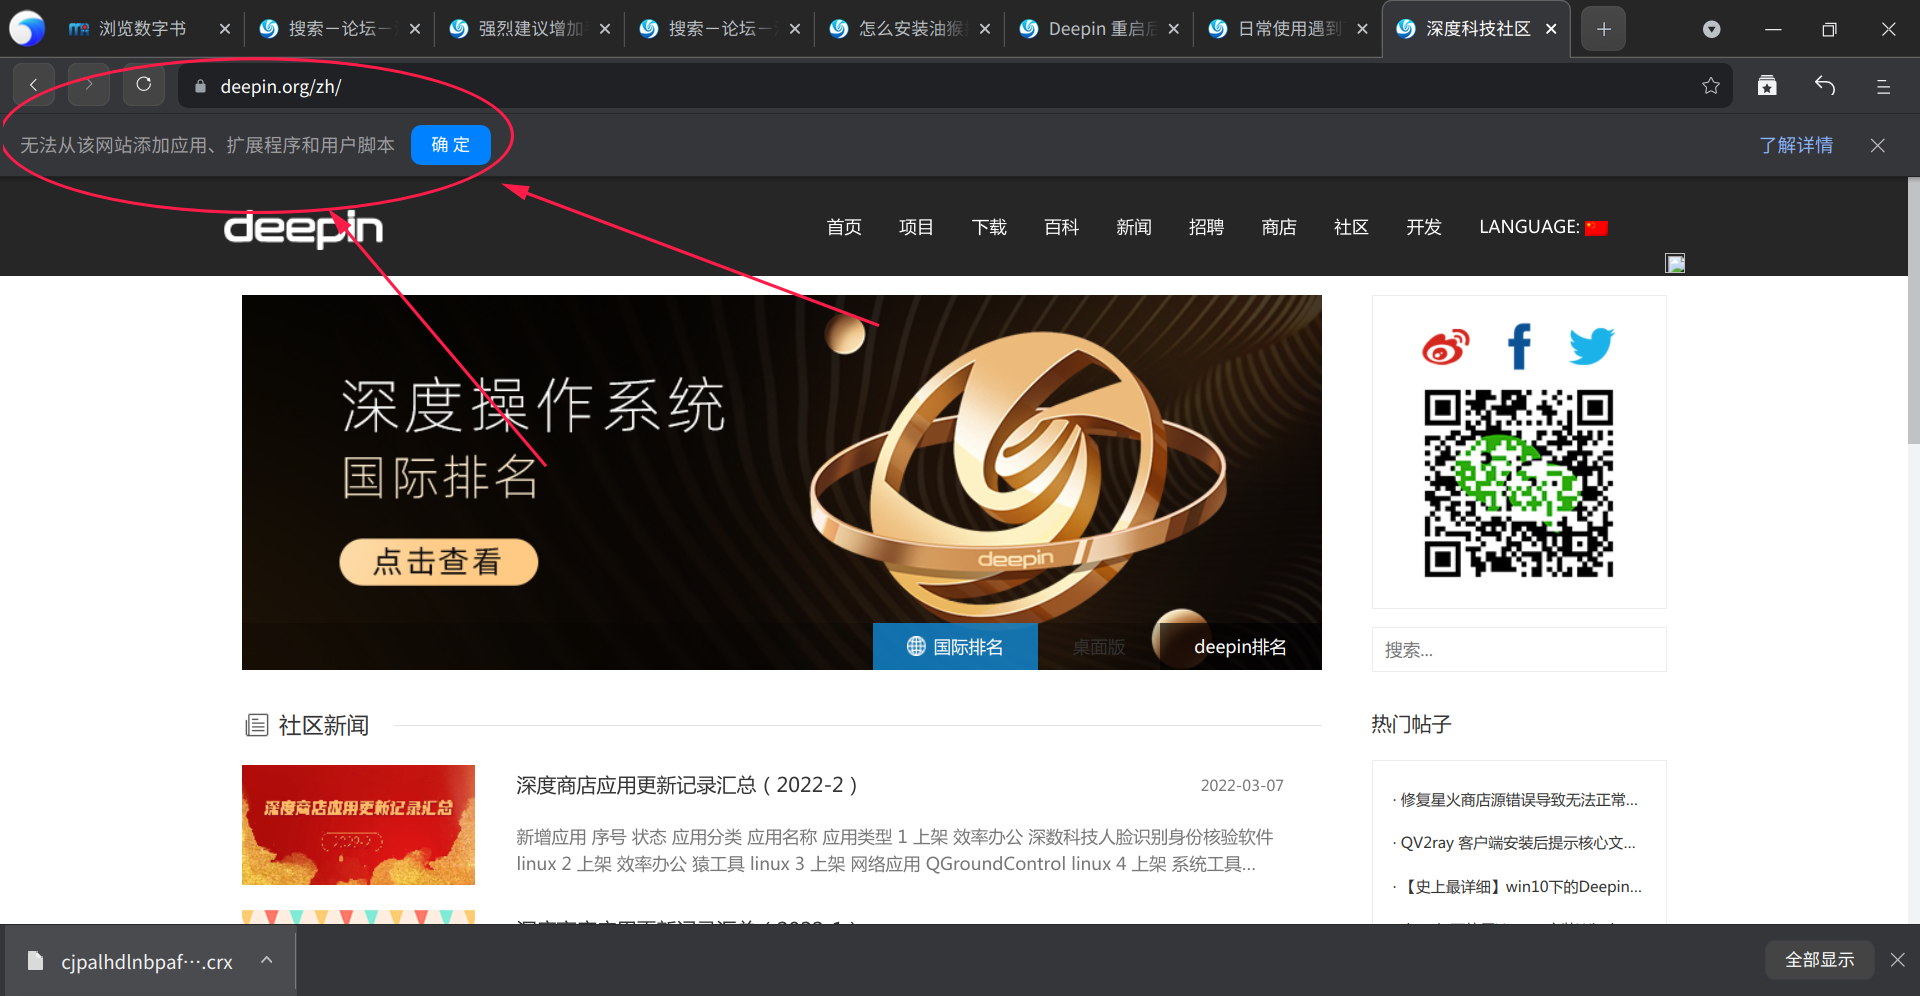Open the Facebook page icon

click(x=1519, y=345)
